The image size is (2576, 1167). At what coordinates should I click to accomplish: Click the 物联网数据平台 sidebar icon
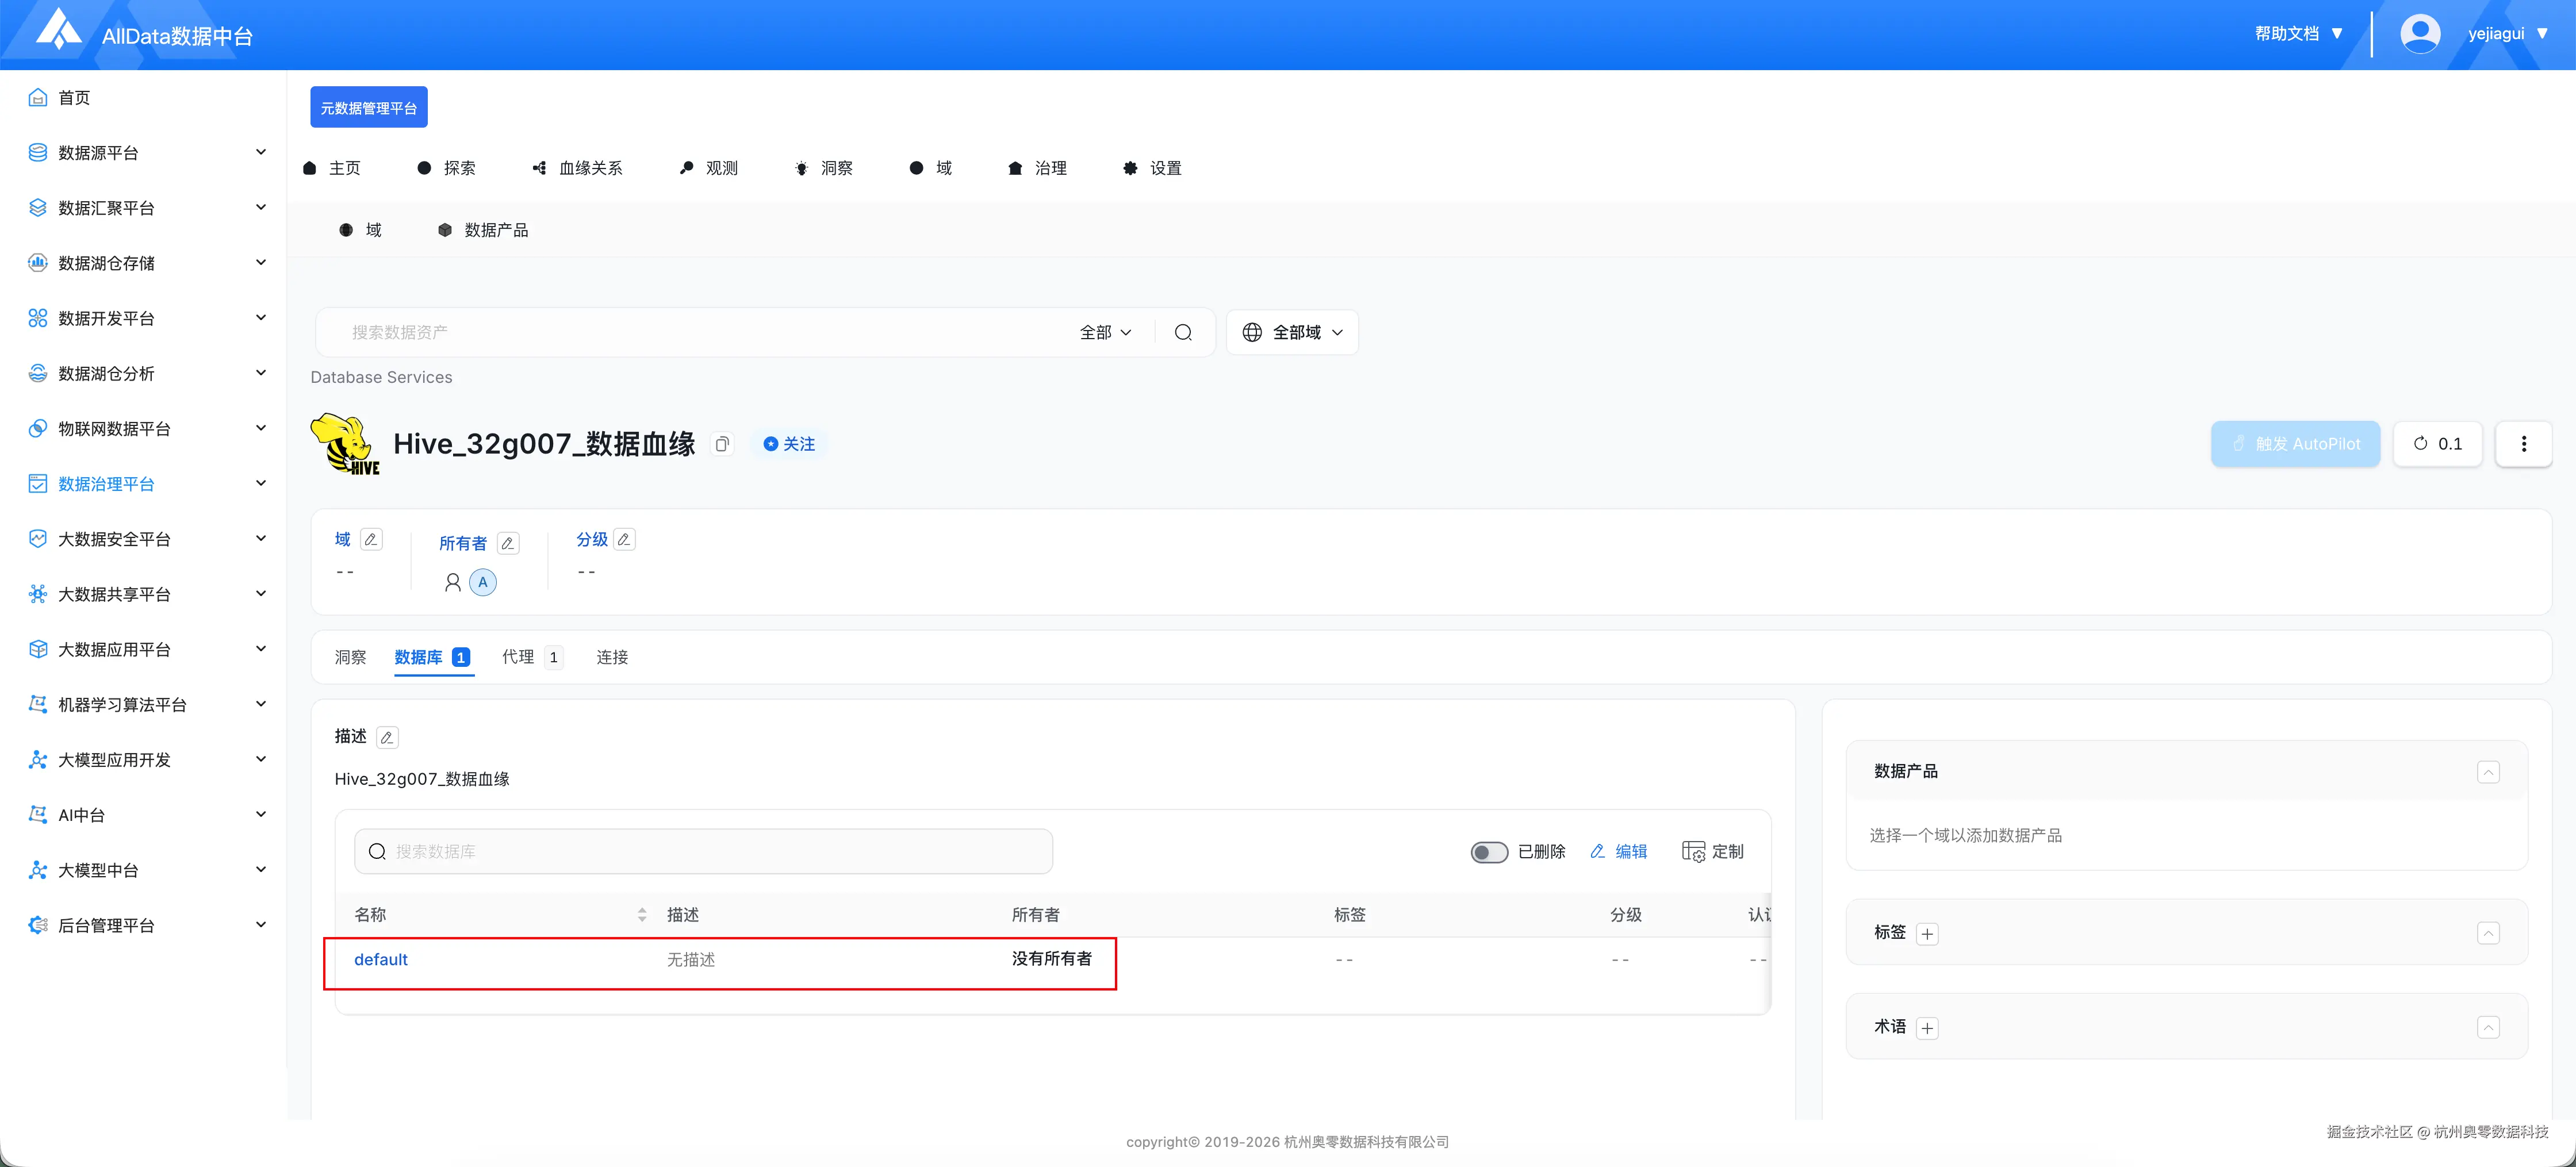click(x=38, y=428)
